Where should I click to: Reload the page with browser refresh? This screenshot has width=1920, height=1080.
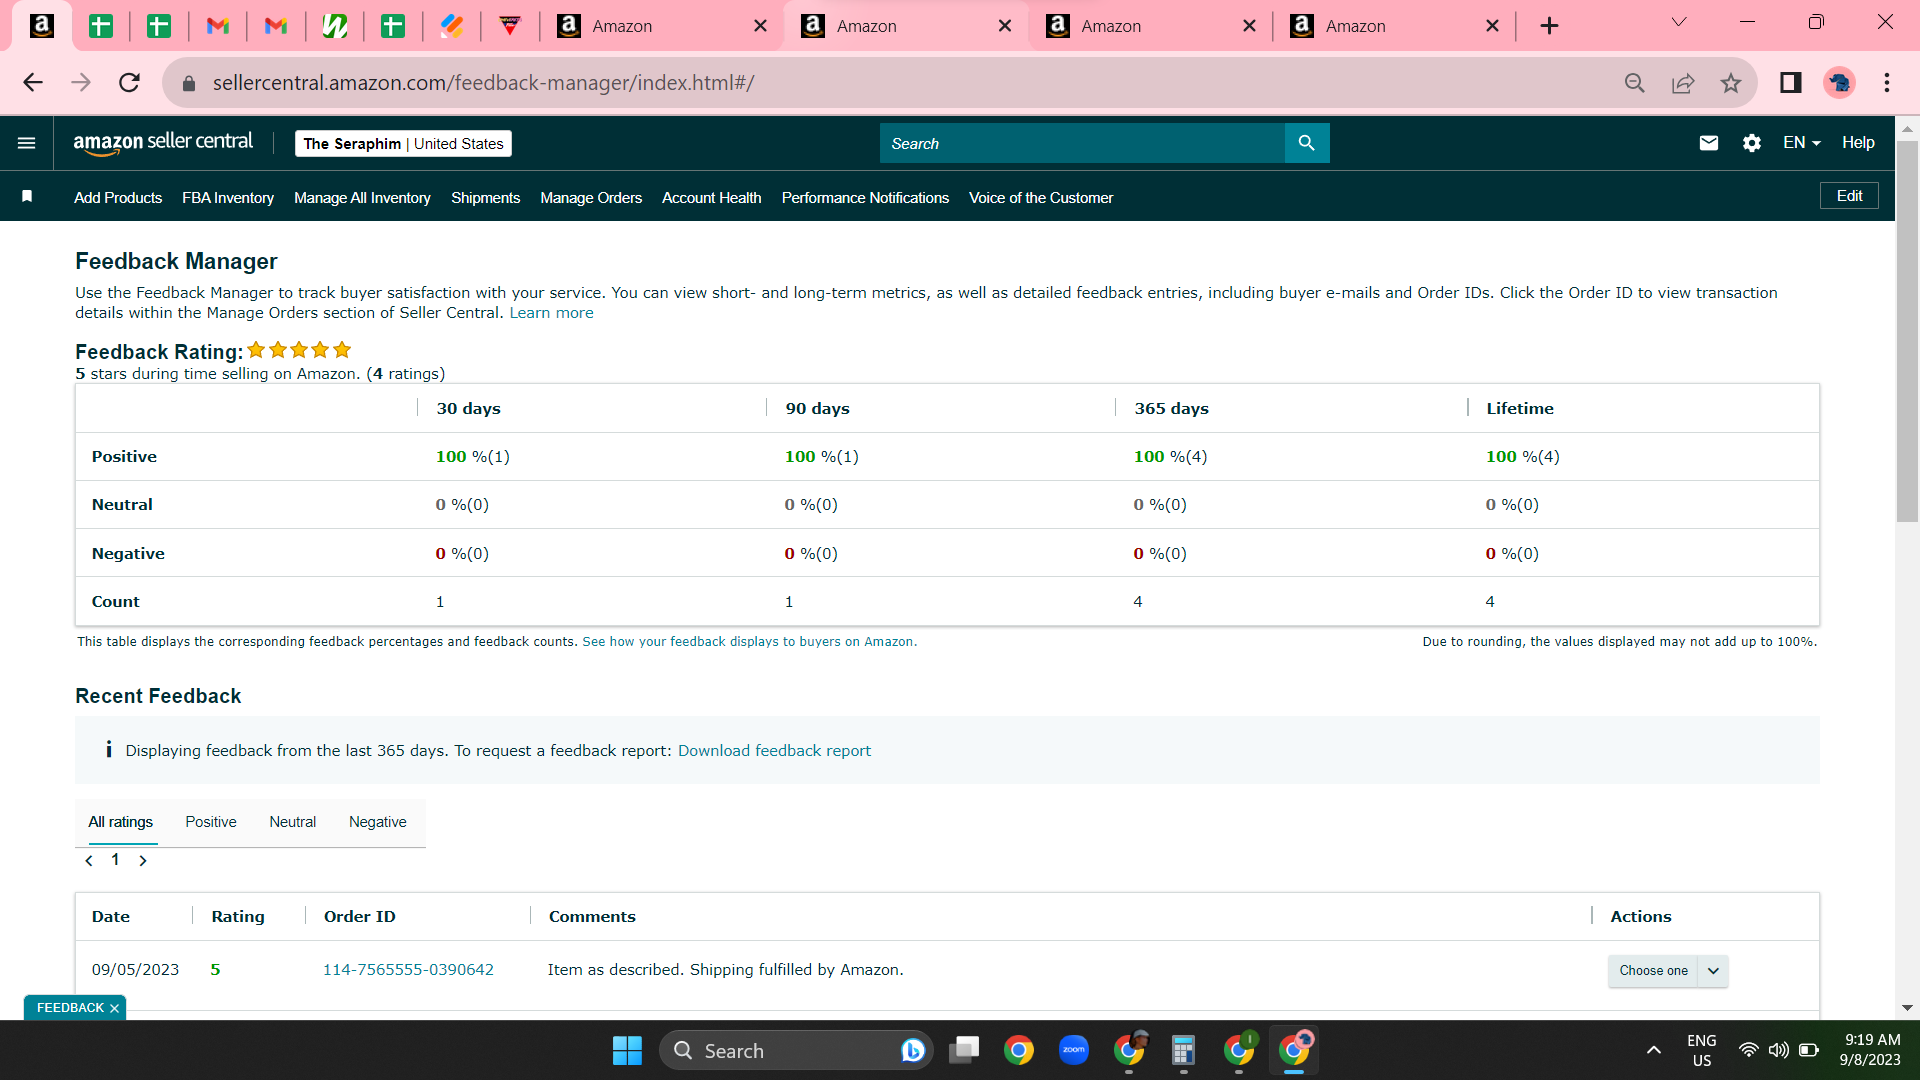coord(129,82)
